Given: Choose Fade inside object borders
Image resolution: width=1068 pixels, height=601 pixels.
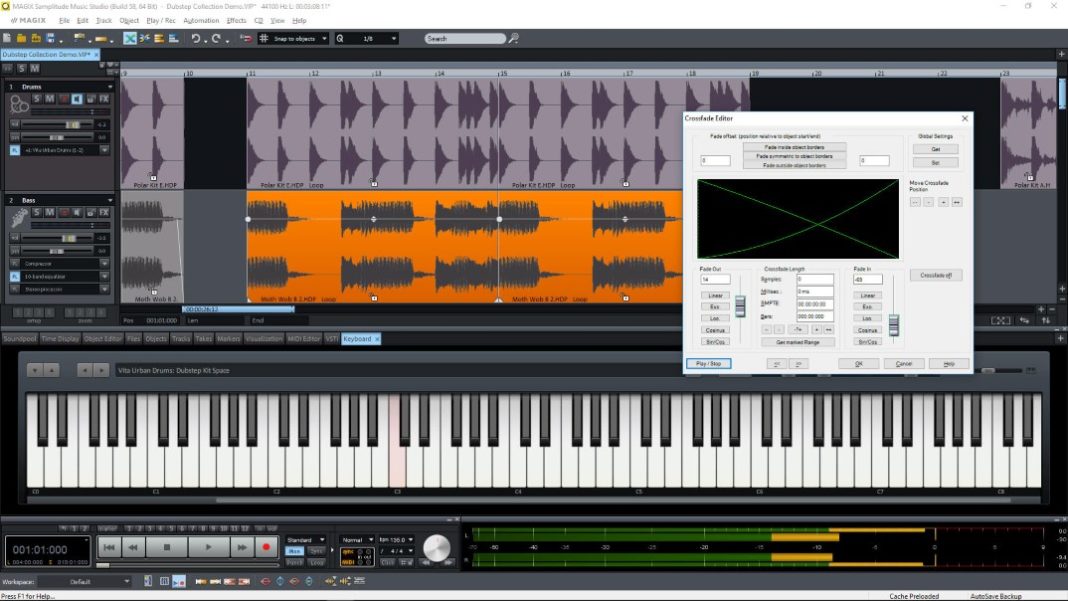Looking at the screenshot, I should pyautogui.click(x=794, y=147).
